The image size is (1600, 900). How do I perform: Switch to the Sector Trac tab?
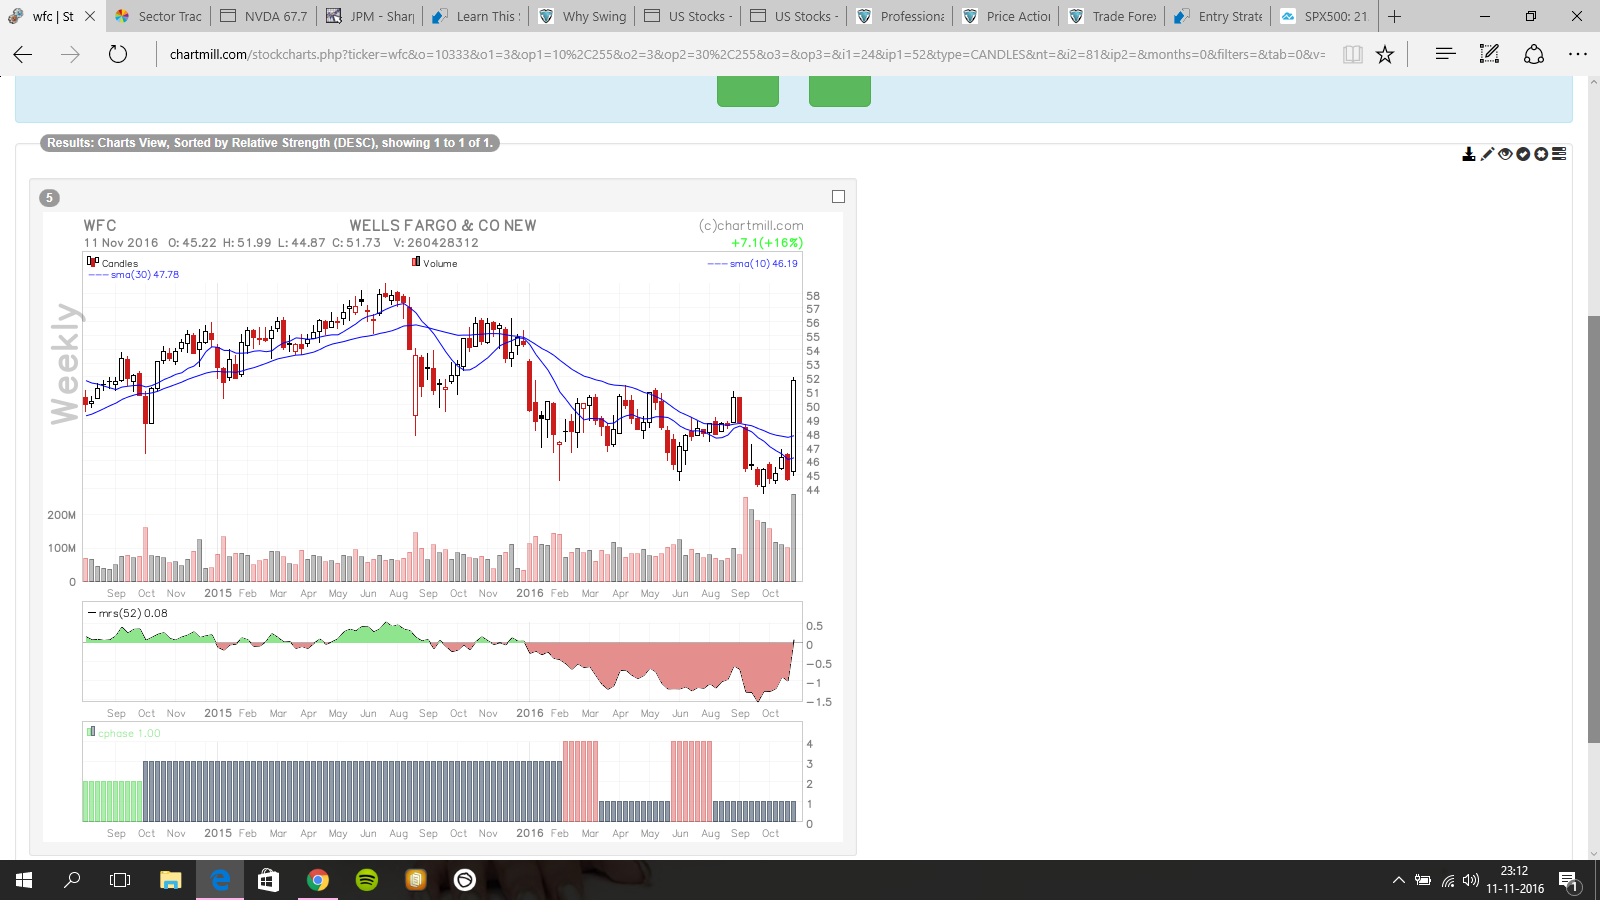[x=159, y=16]
